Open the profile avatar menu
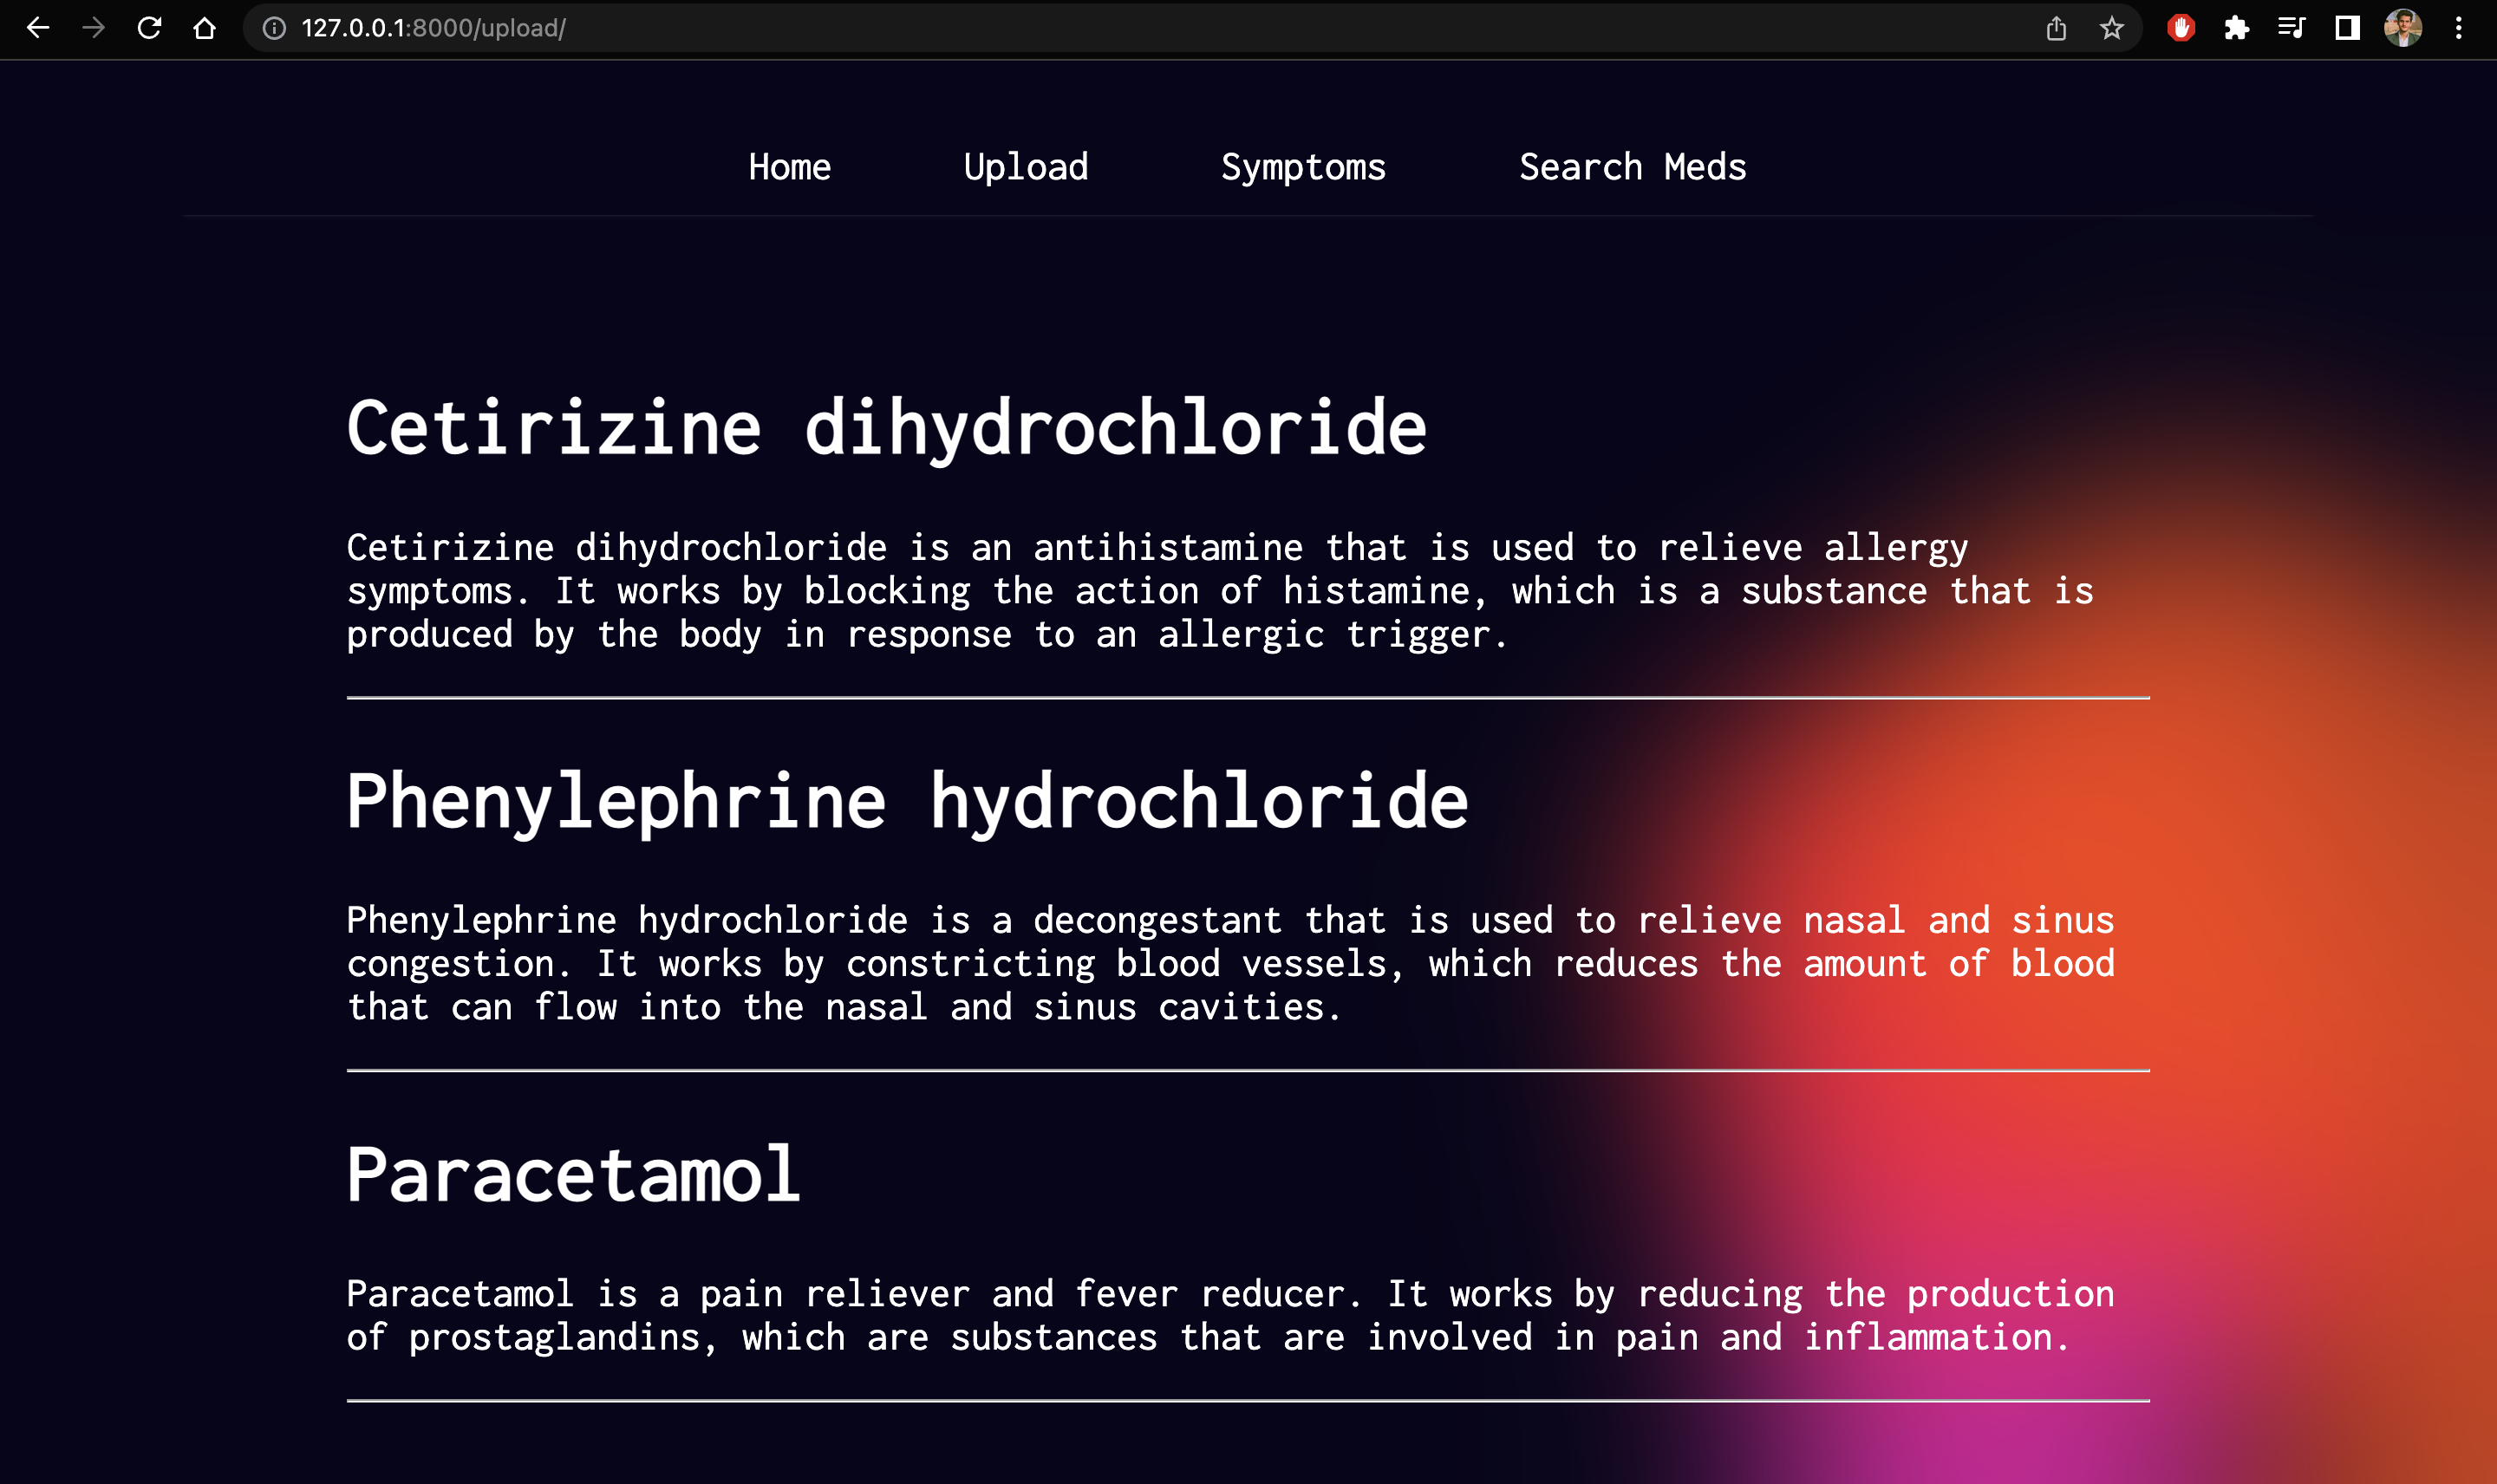 point(2403,28)
